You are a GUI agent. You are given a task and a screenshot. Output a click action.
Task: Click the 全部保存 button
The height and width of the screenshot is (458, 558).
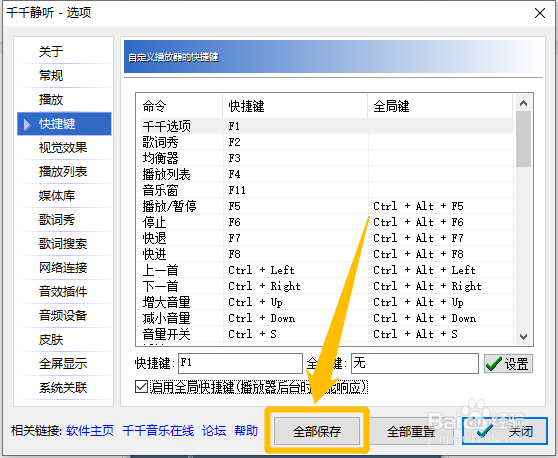click(x=317, y=431)
